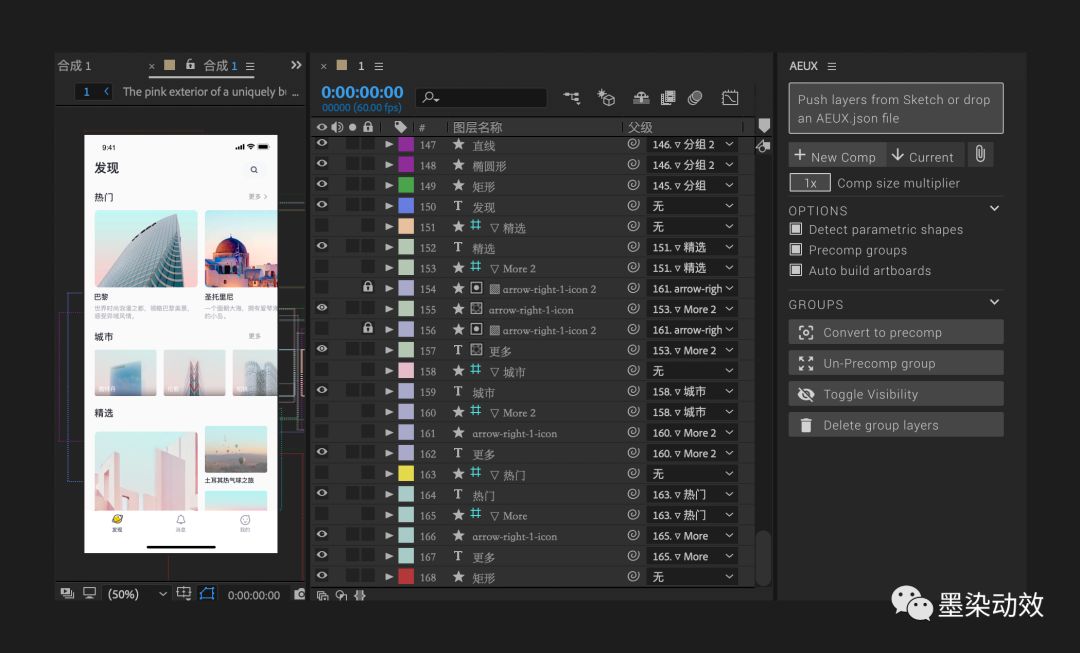Image resolution: width=1080 pixels, height=653 pixels.
Task: Hide layer 155 arrow-right-1-icon eye toggle
Action: click(x=322, y=308)
